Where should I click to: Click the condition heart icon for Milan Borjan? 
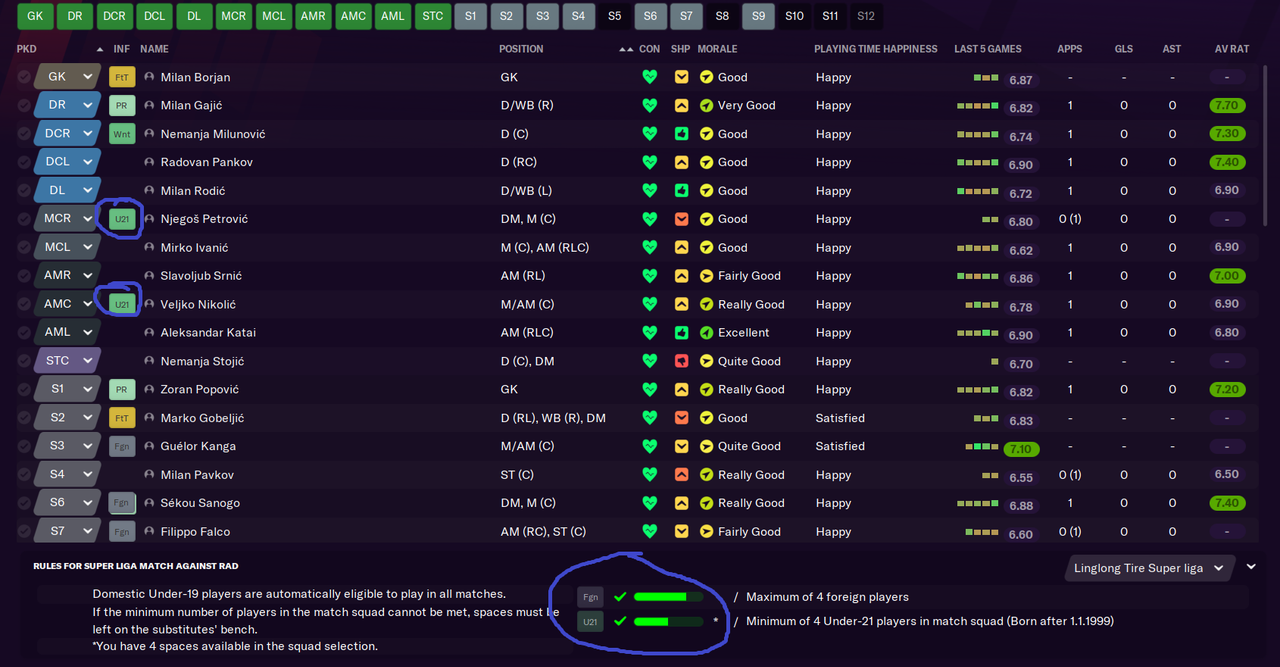point(650,77)
